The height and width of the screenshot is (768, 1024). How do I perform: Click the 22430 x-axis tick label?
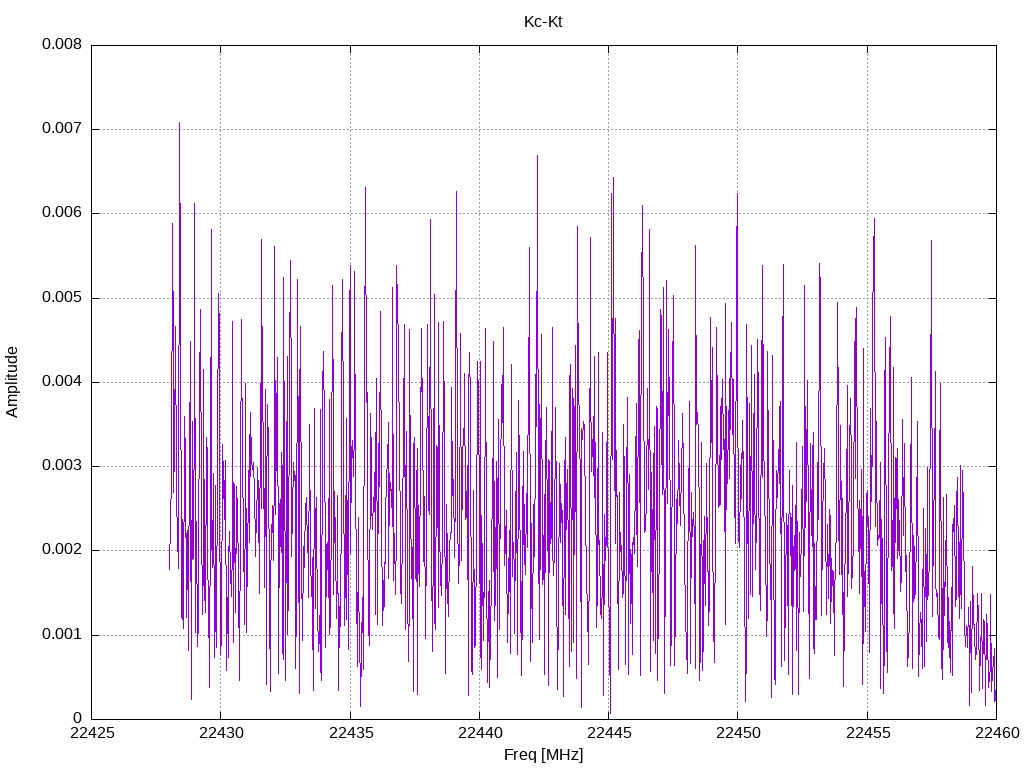(221, 733)
